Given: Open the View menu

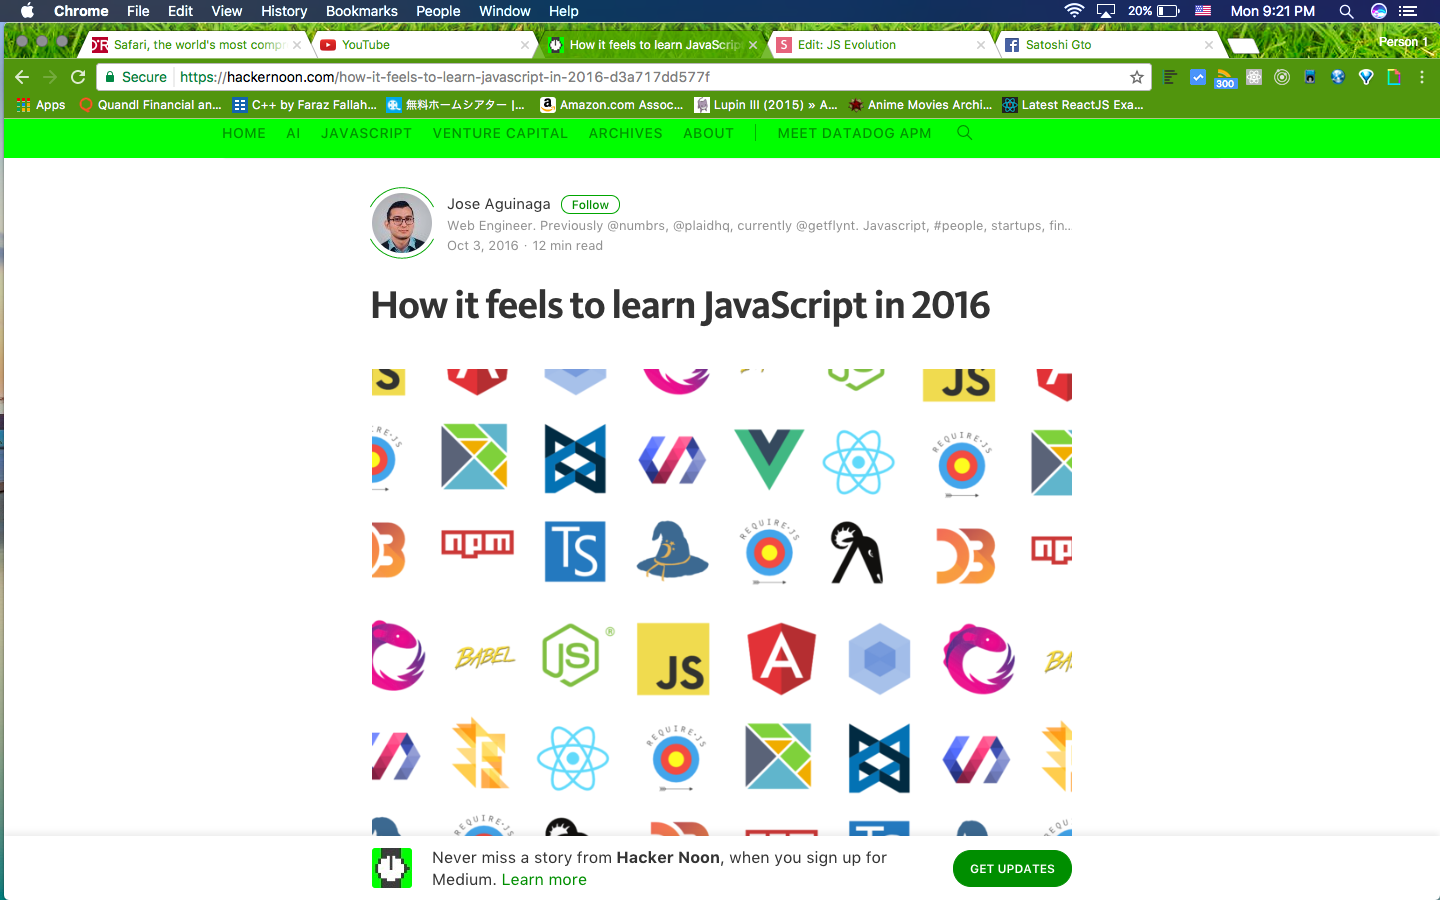Looking at the screenshot, I should tap(227, 11).
